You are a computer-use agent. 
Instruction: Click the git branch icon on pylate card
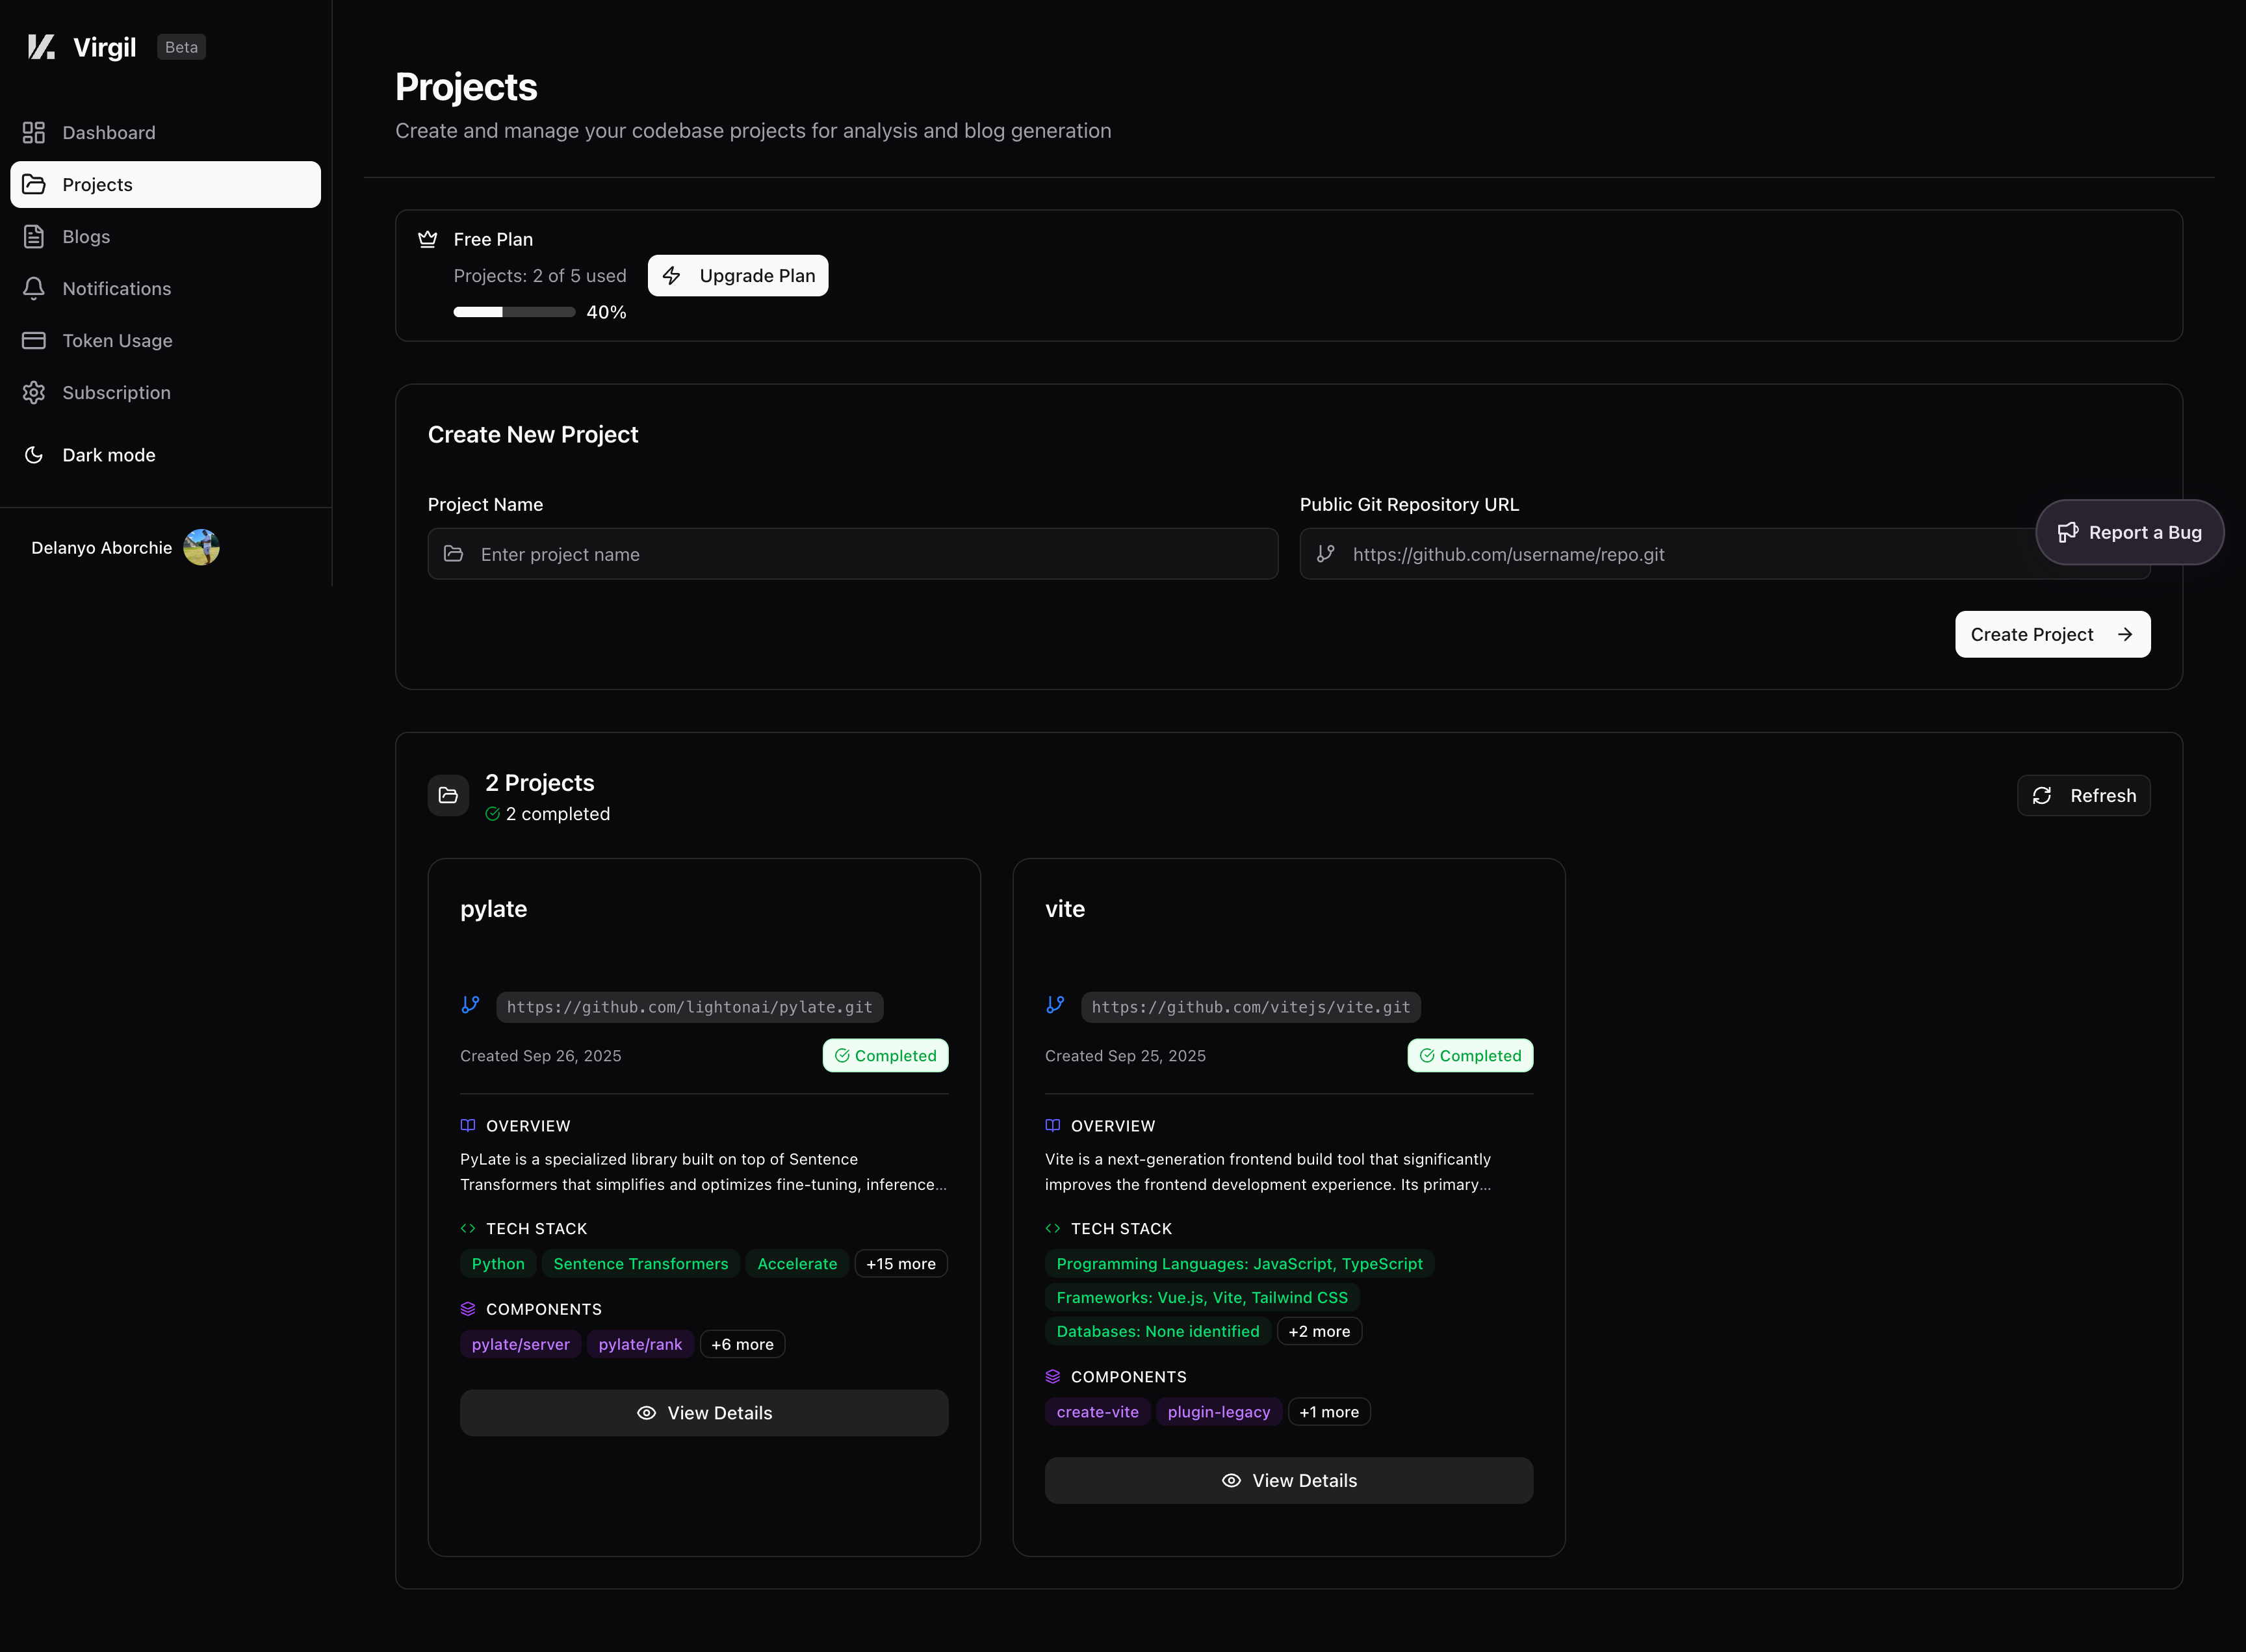pyautogui.click(x=470, y=1005)
